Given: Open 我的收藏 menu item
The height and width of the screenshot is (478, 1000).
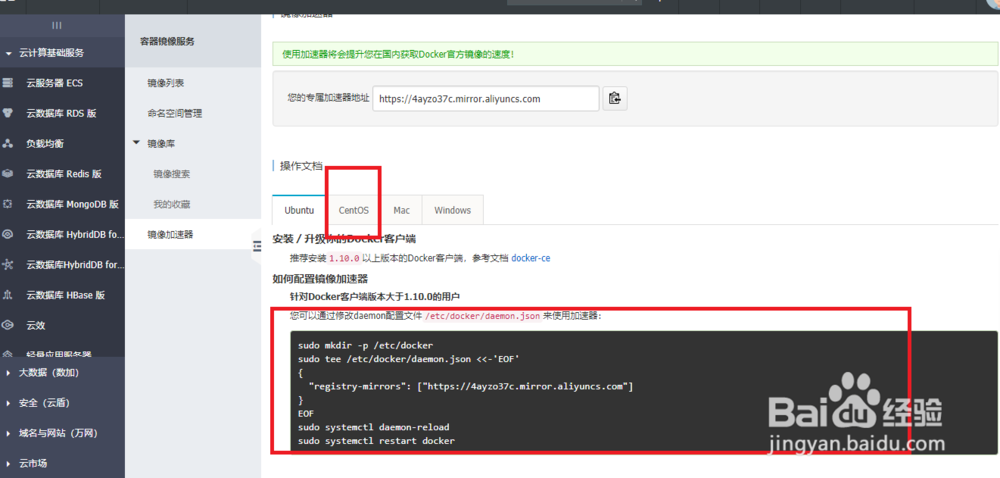Looking at the screenshot, I should point(172,204).
